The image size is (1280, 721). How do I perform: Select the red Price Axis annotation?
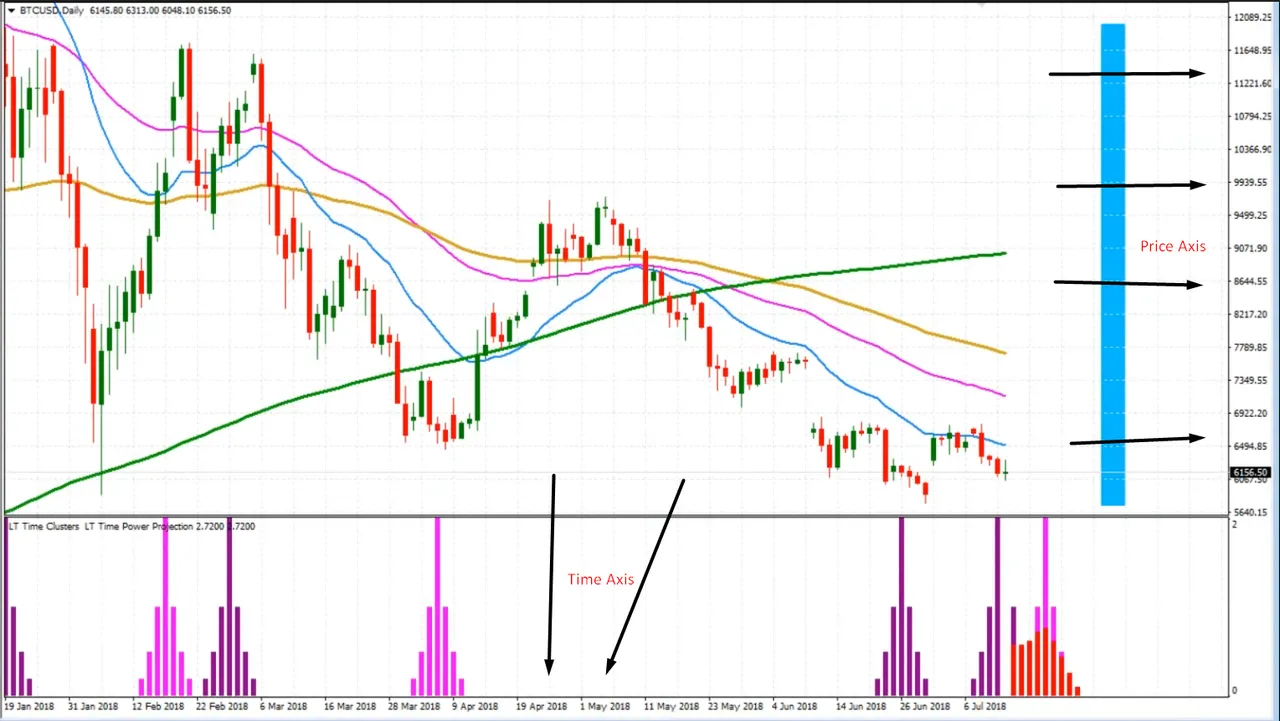click(1173, 246)
